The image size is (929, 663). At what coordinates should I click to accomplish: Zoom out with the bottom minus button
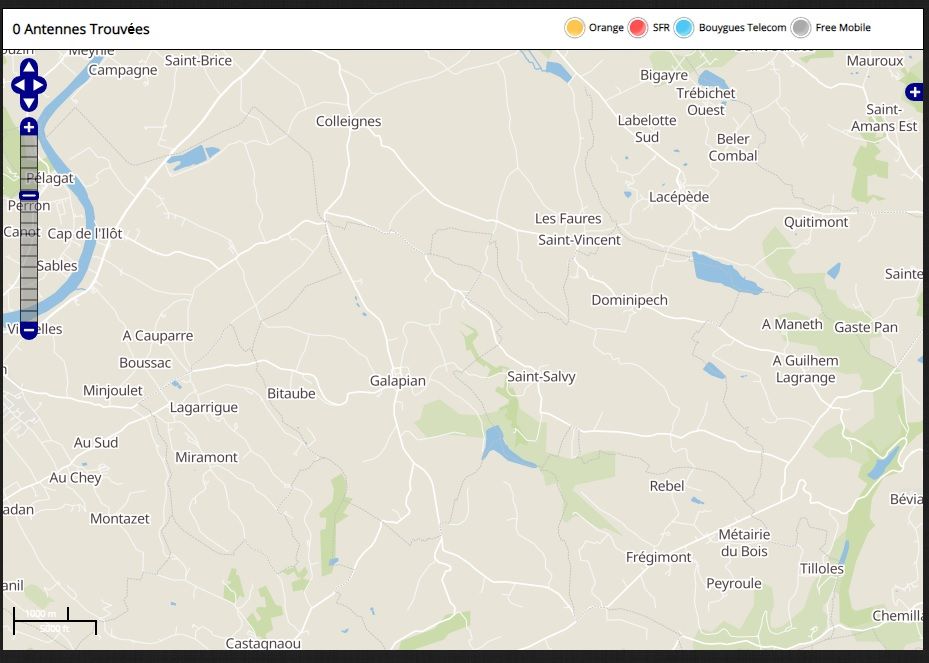tap(29, 330)
